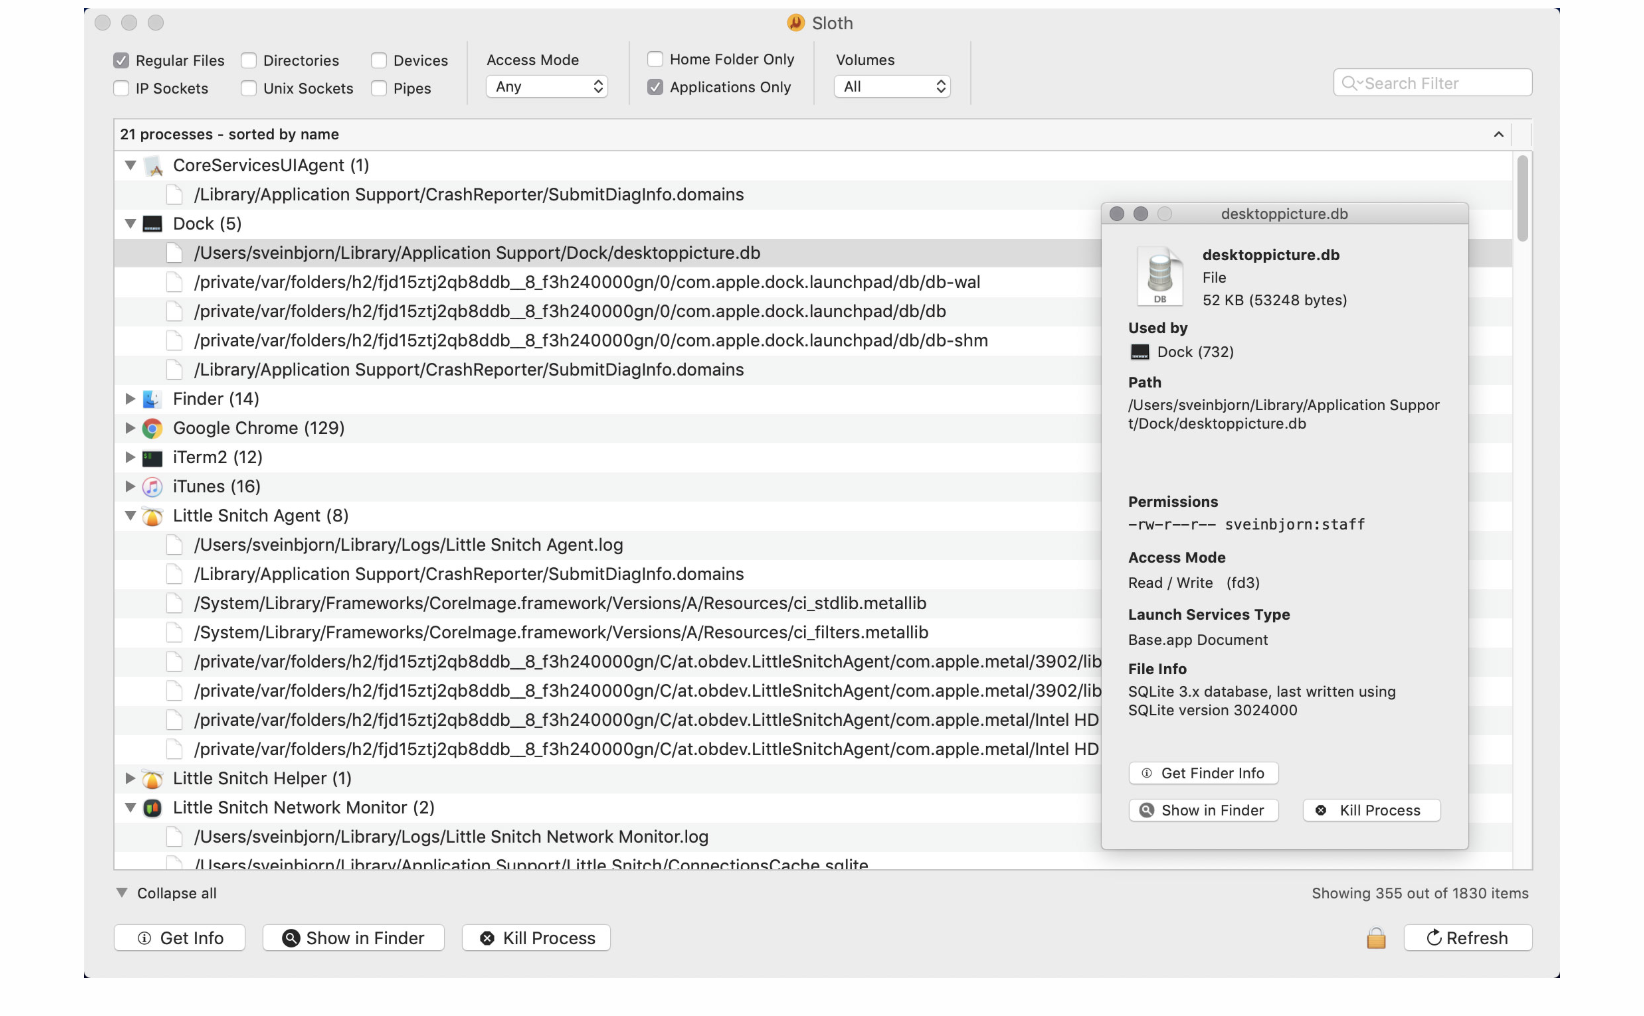This screenshot has height=1016, width=1644.
Task: Open the Volumes dropdown
Action: click(892, 87)
